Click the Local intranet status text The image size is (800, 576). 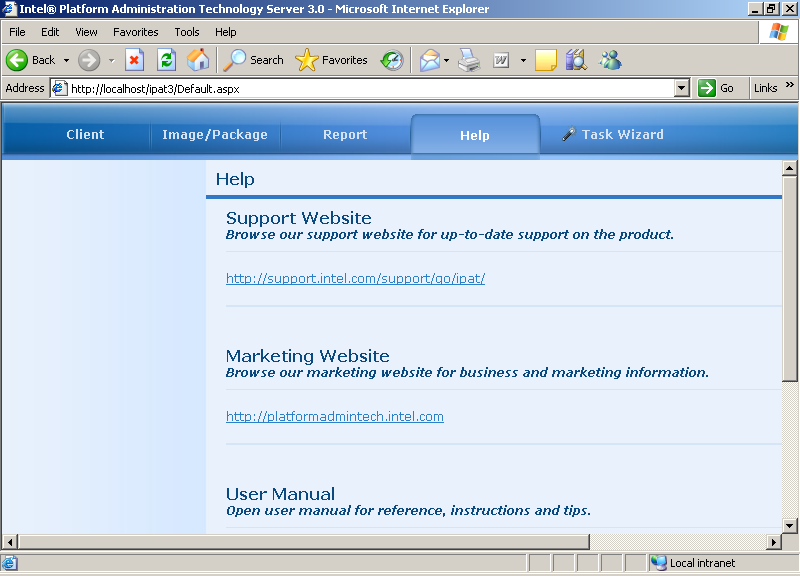click(702, 563)
